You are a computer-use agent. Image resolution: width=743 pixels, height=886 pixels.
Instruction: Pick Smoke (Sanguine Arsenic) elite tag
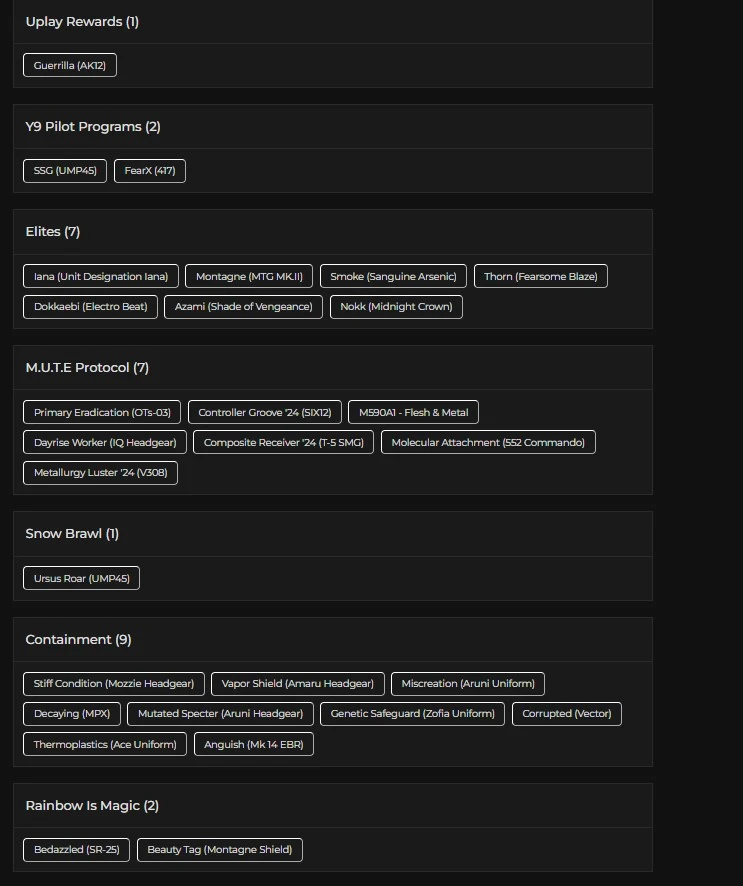click(x=393, y=276)
